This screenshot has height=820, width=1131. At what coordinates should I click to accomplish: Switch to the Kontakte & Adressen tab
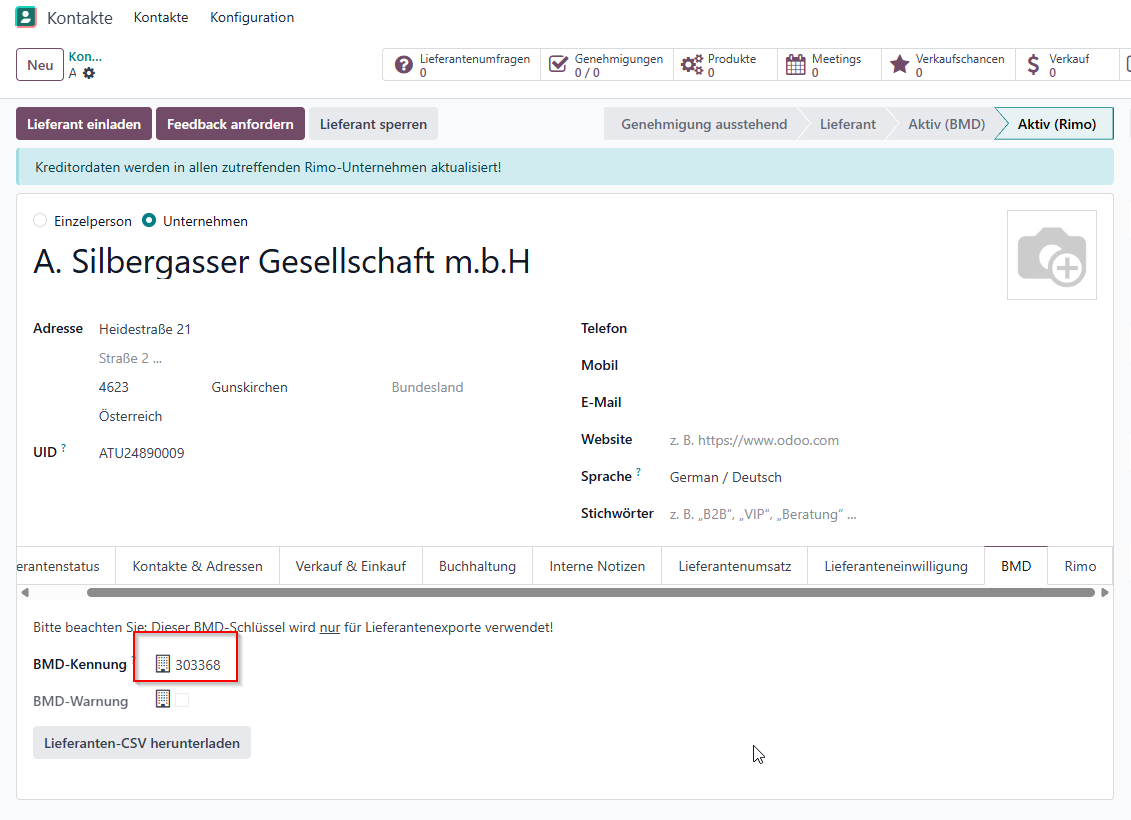(x=198, y=566)
